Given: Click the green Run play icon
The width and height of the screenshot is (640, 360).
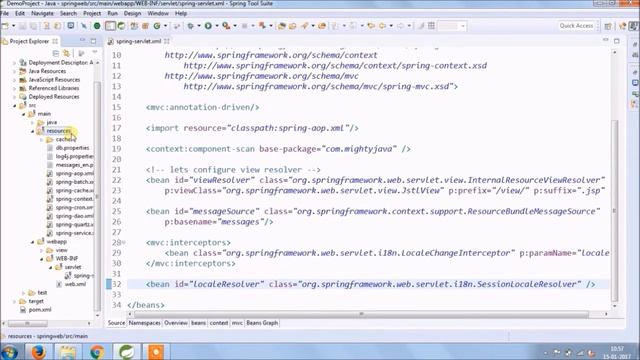Looking at the screenshot, I should 208,26.
